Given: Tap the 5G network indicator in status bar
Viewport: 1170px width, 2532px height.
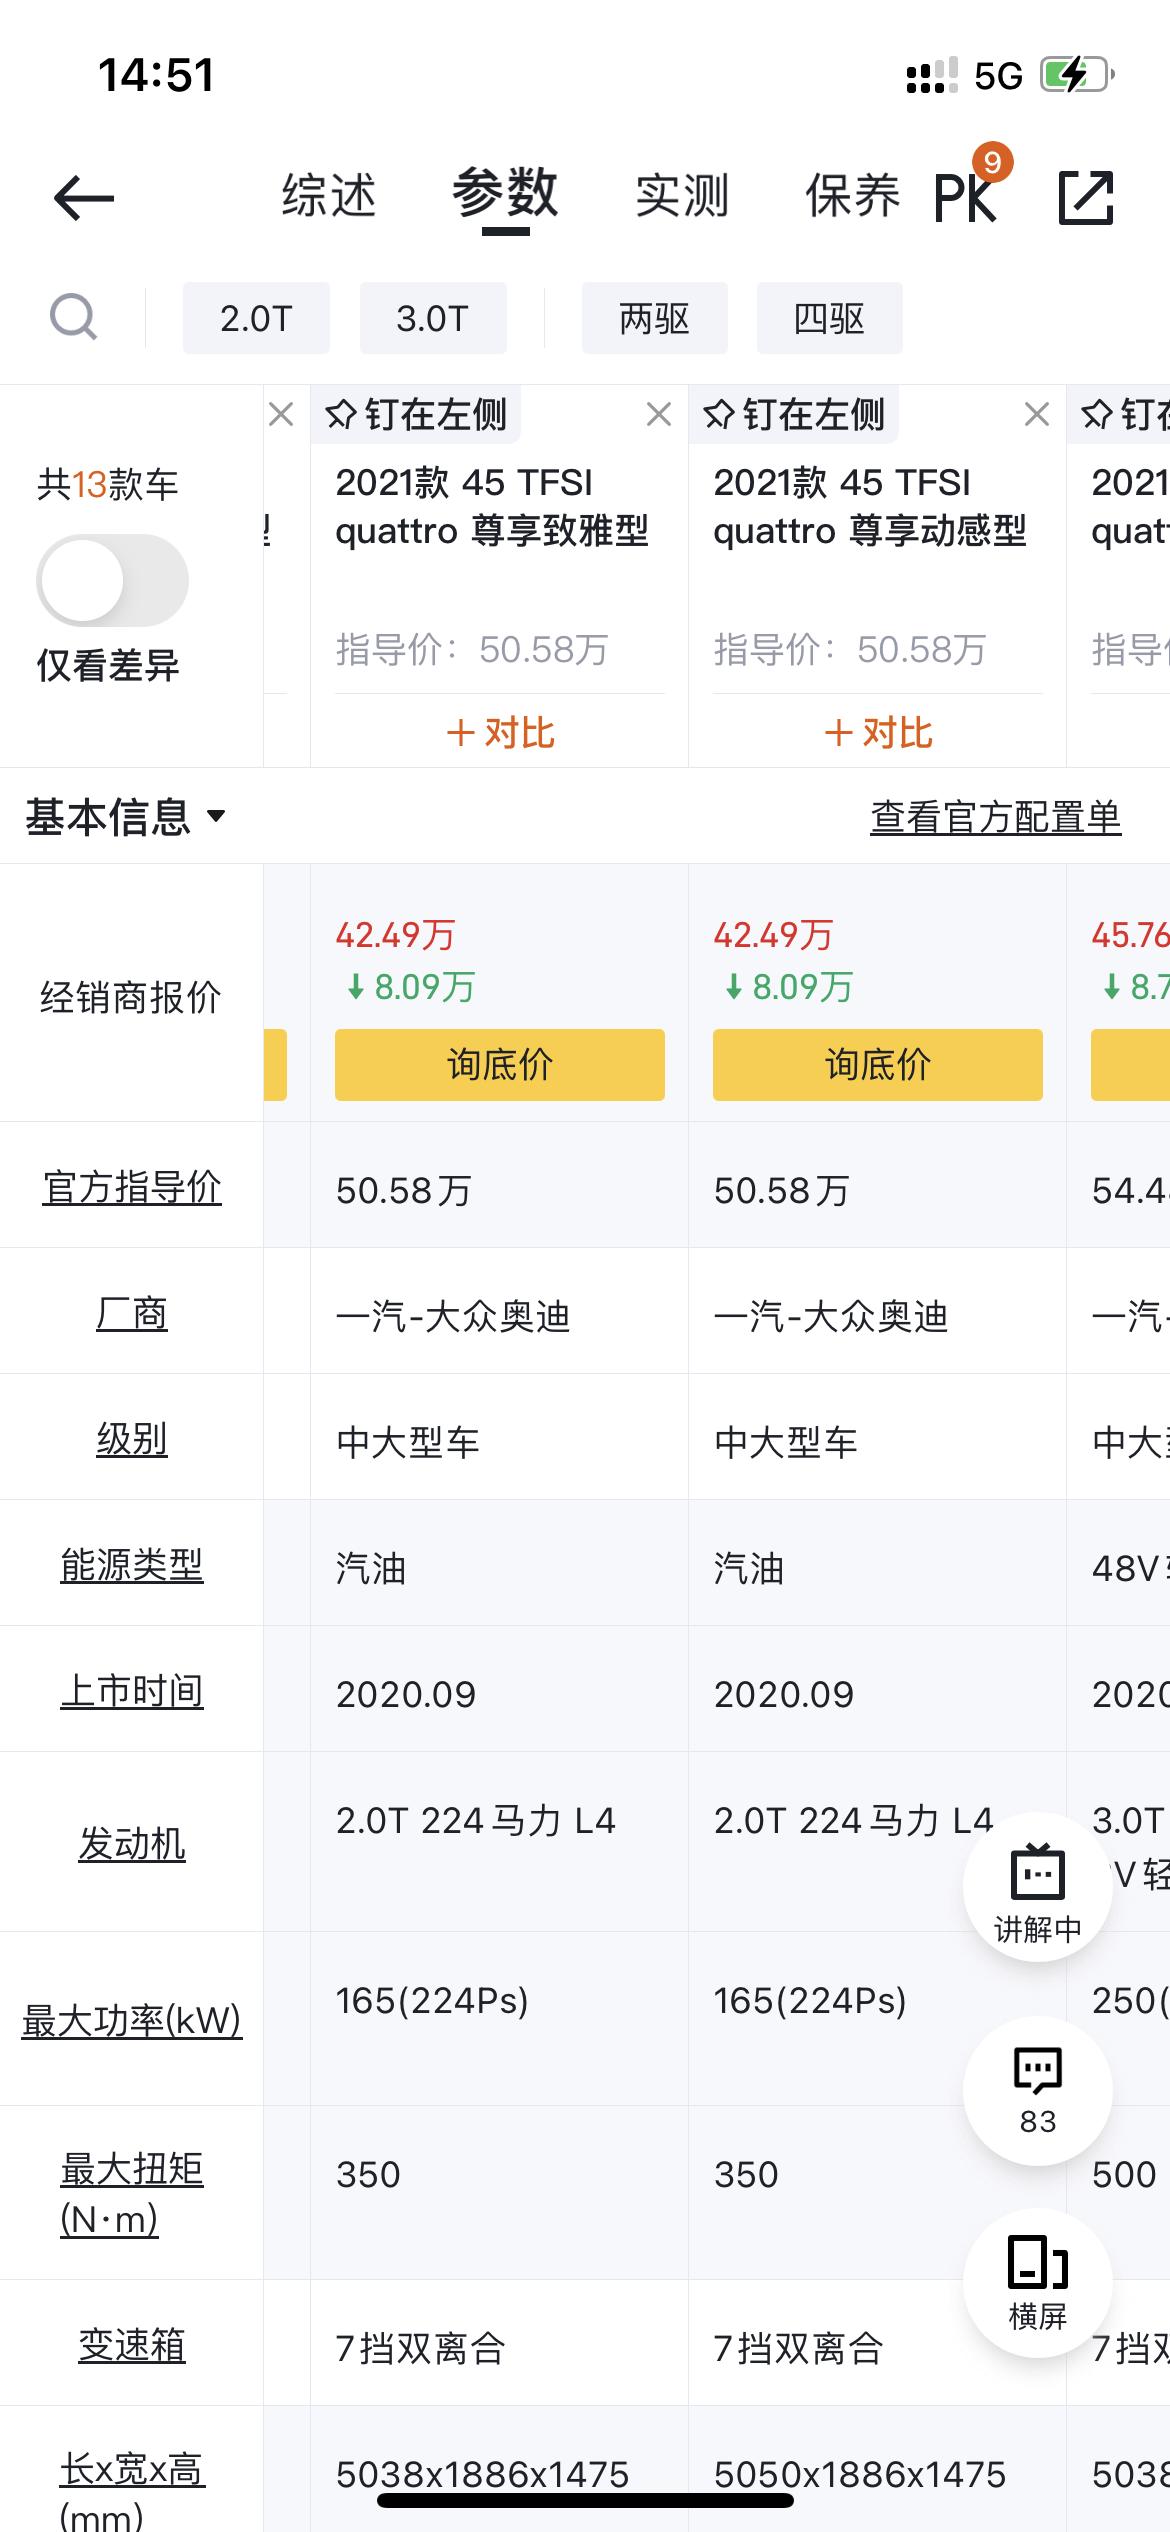Looking at the screenshot, I should tap(999, 76).
